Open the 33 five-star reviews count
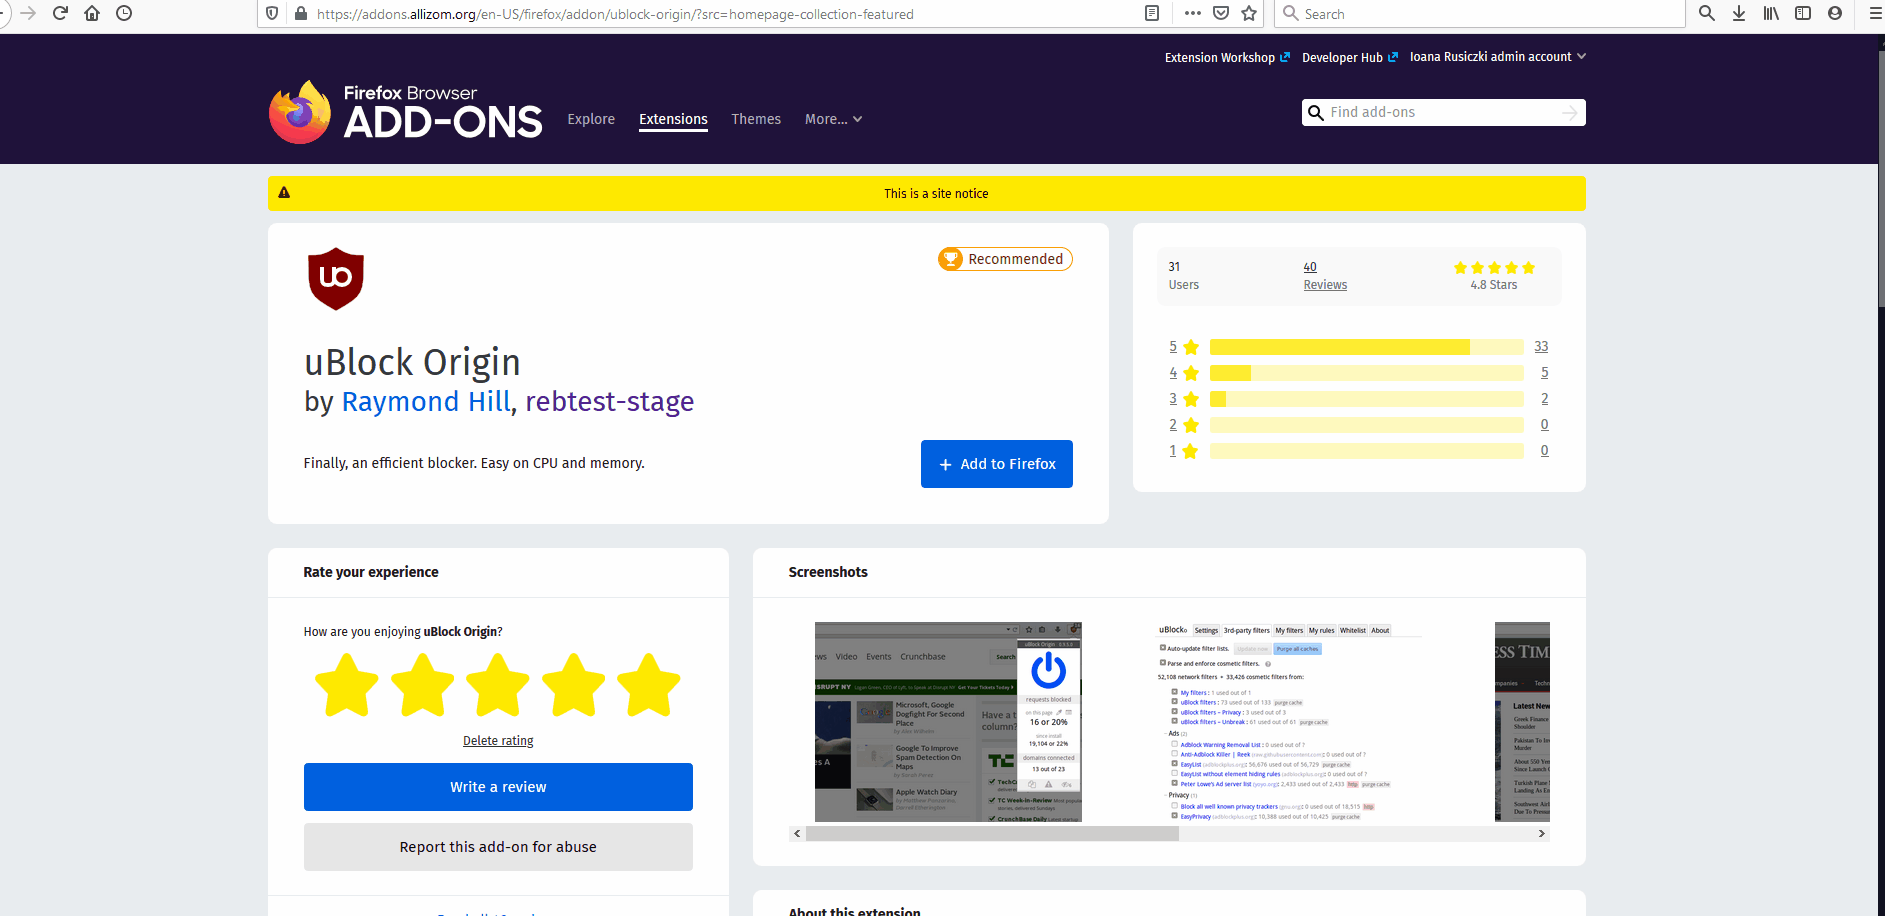 (1541, 347)
